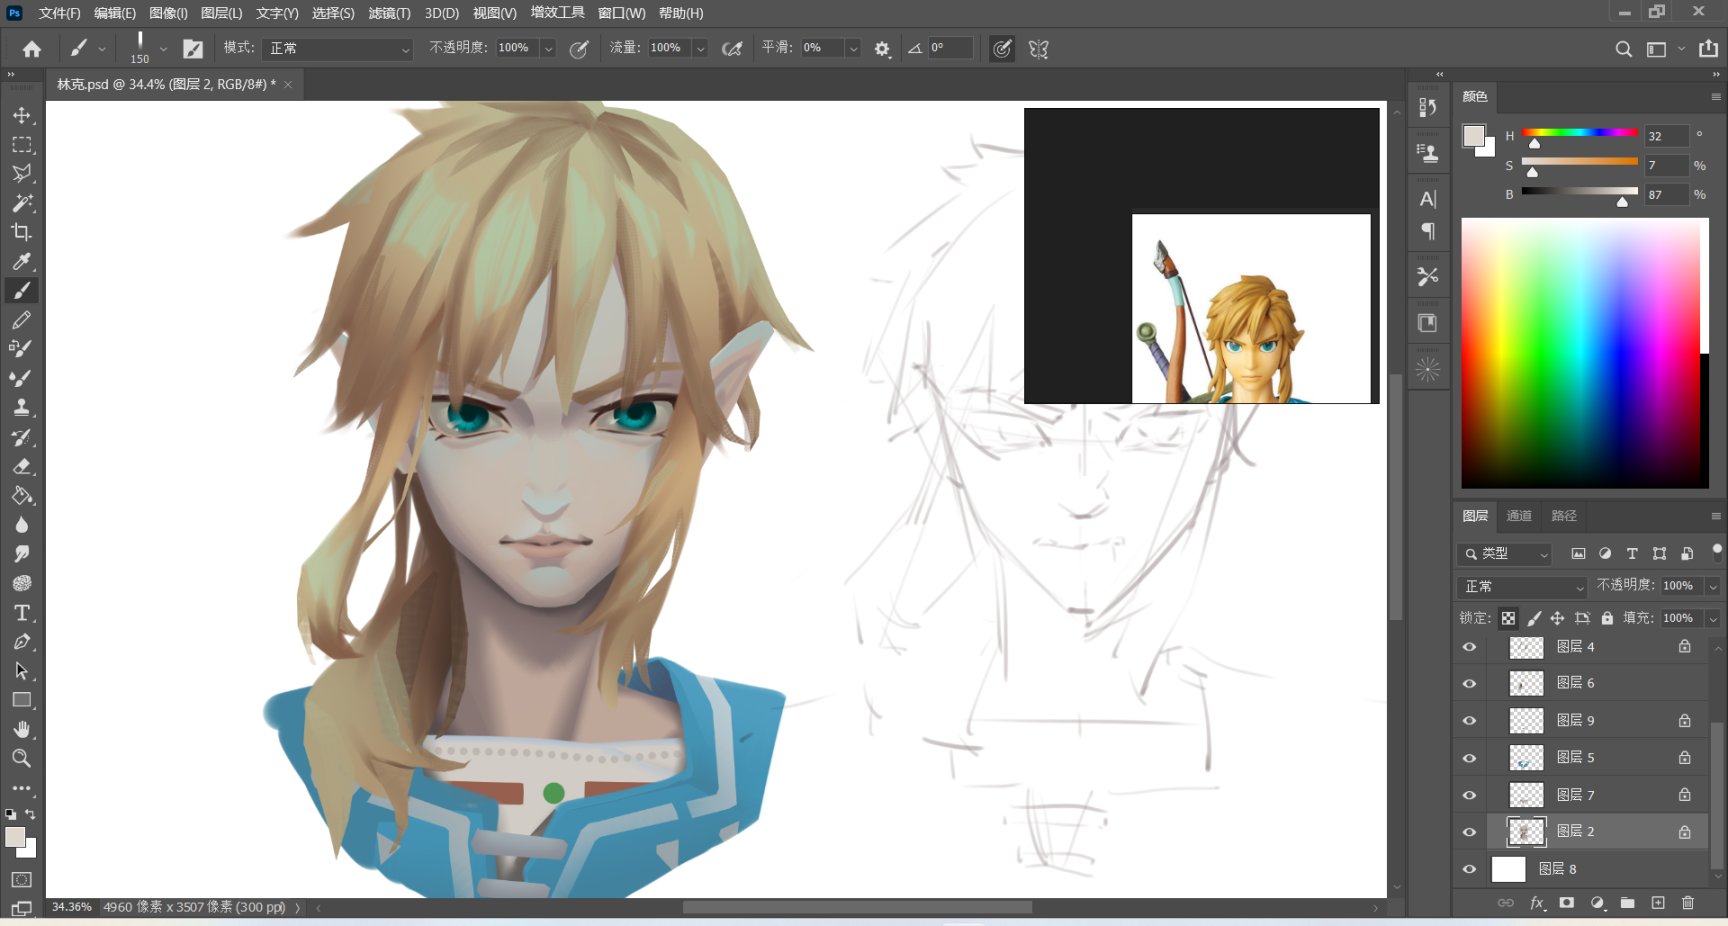
Task: Open layer fill 填充 dropdown arrow
Action: (1713, 618)
